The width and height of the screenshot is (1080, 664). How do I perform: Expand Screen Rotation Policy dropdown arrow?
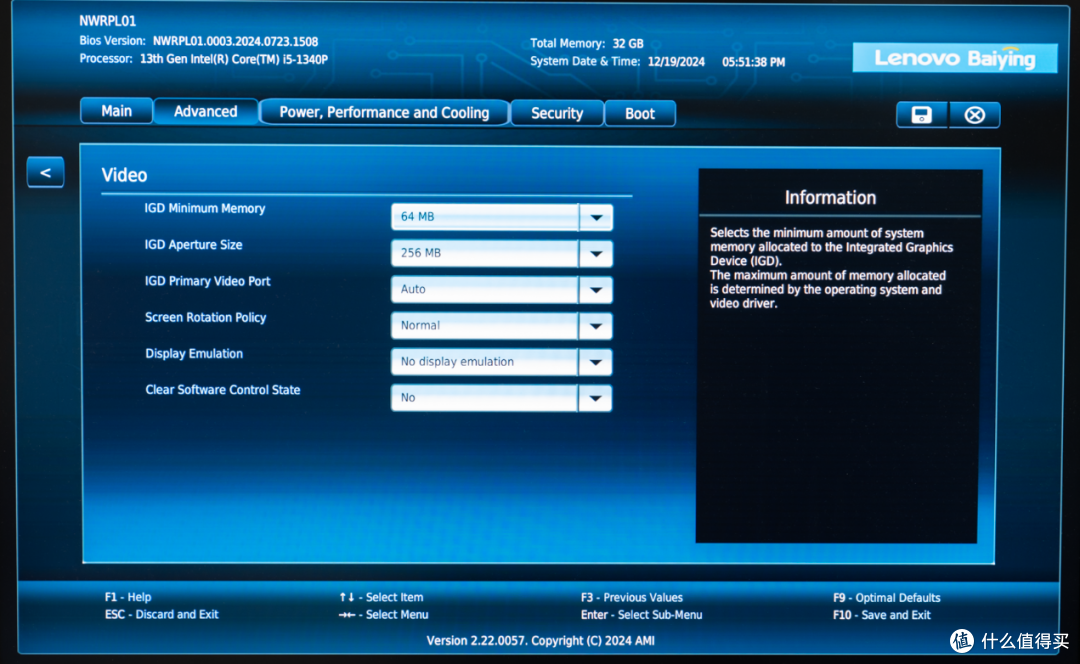point(596,326)
